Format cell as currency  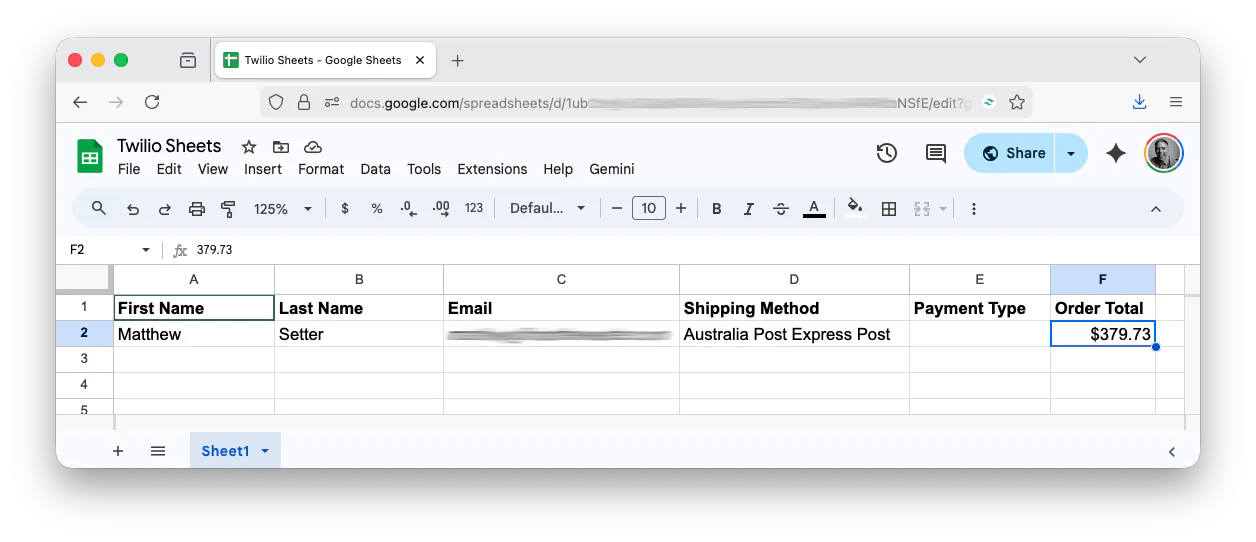[345, 208]
